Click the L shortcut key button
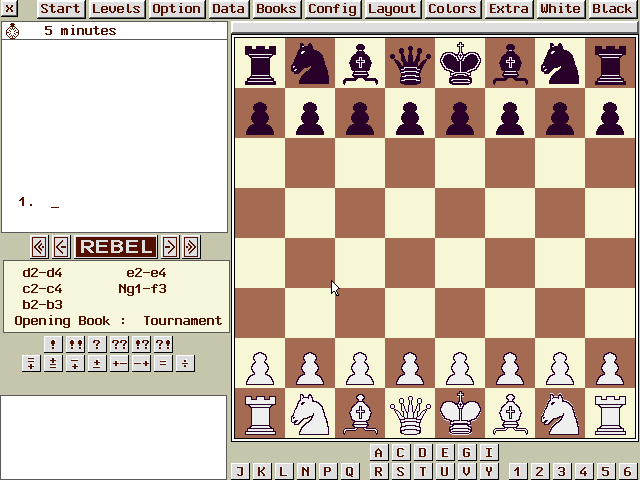 pos(284,472)
